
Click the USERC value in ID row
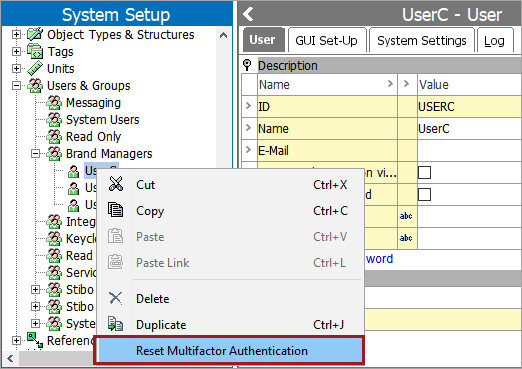pyautogui.click(x=469, y=107)
